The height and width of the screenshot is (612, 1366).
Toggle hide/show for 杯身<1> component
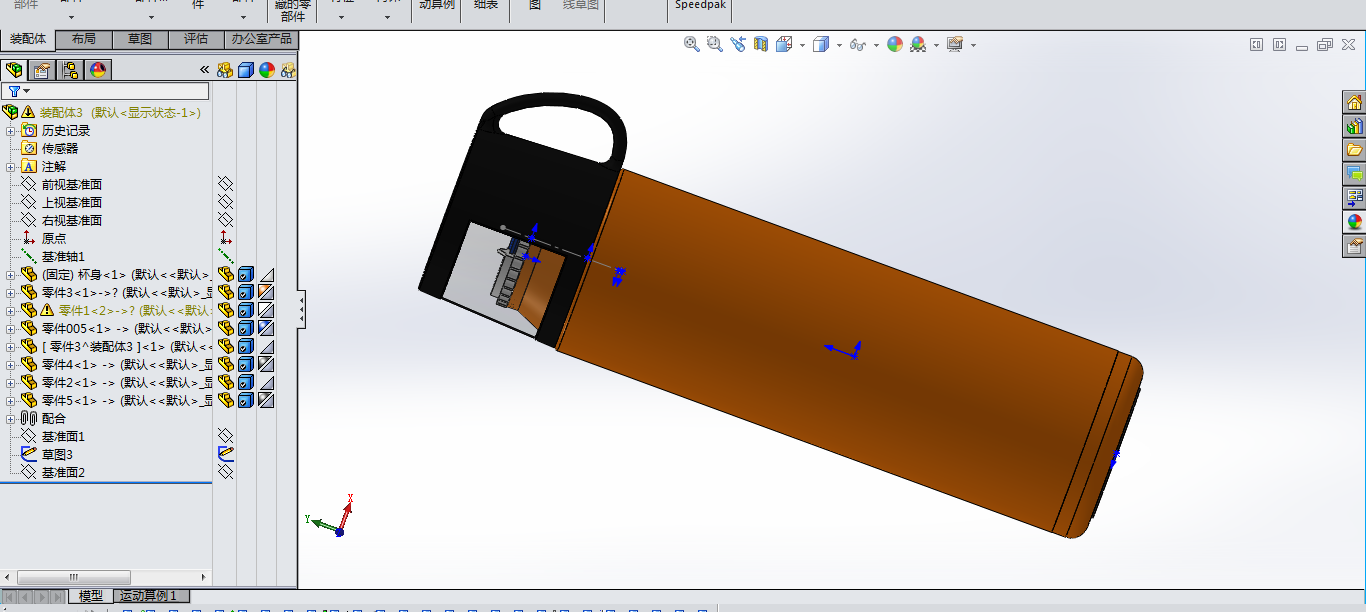pyautogui.click(x=246, y=274)
